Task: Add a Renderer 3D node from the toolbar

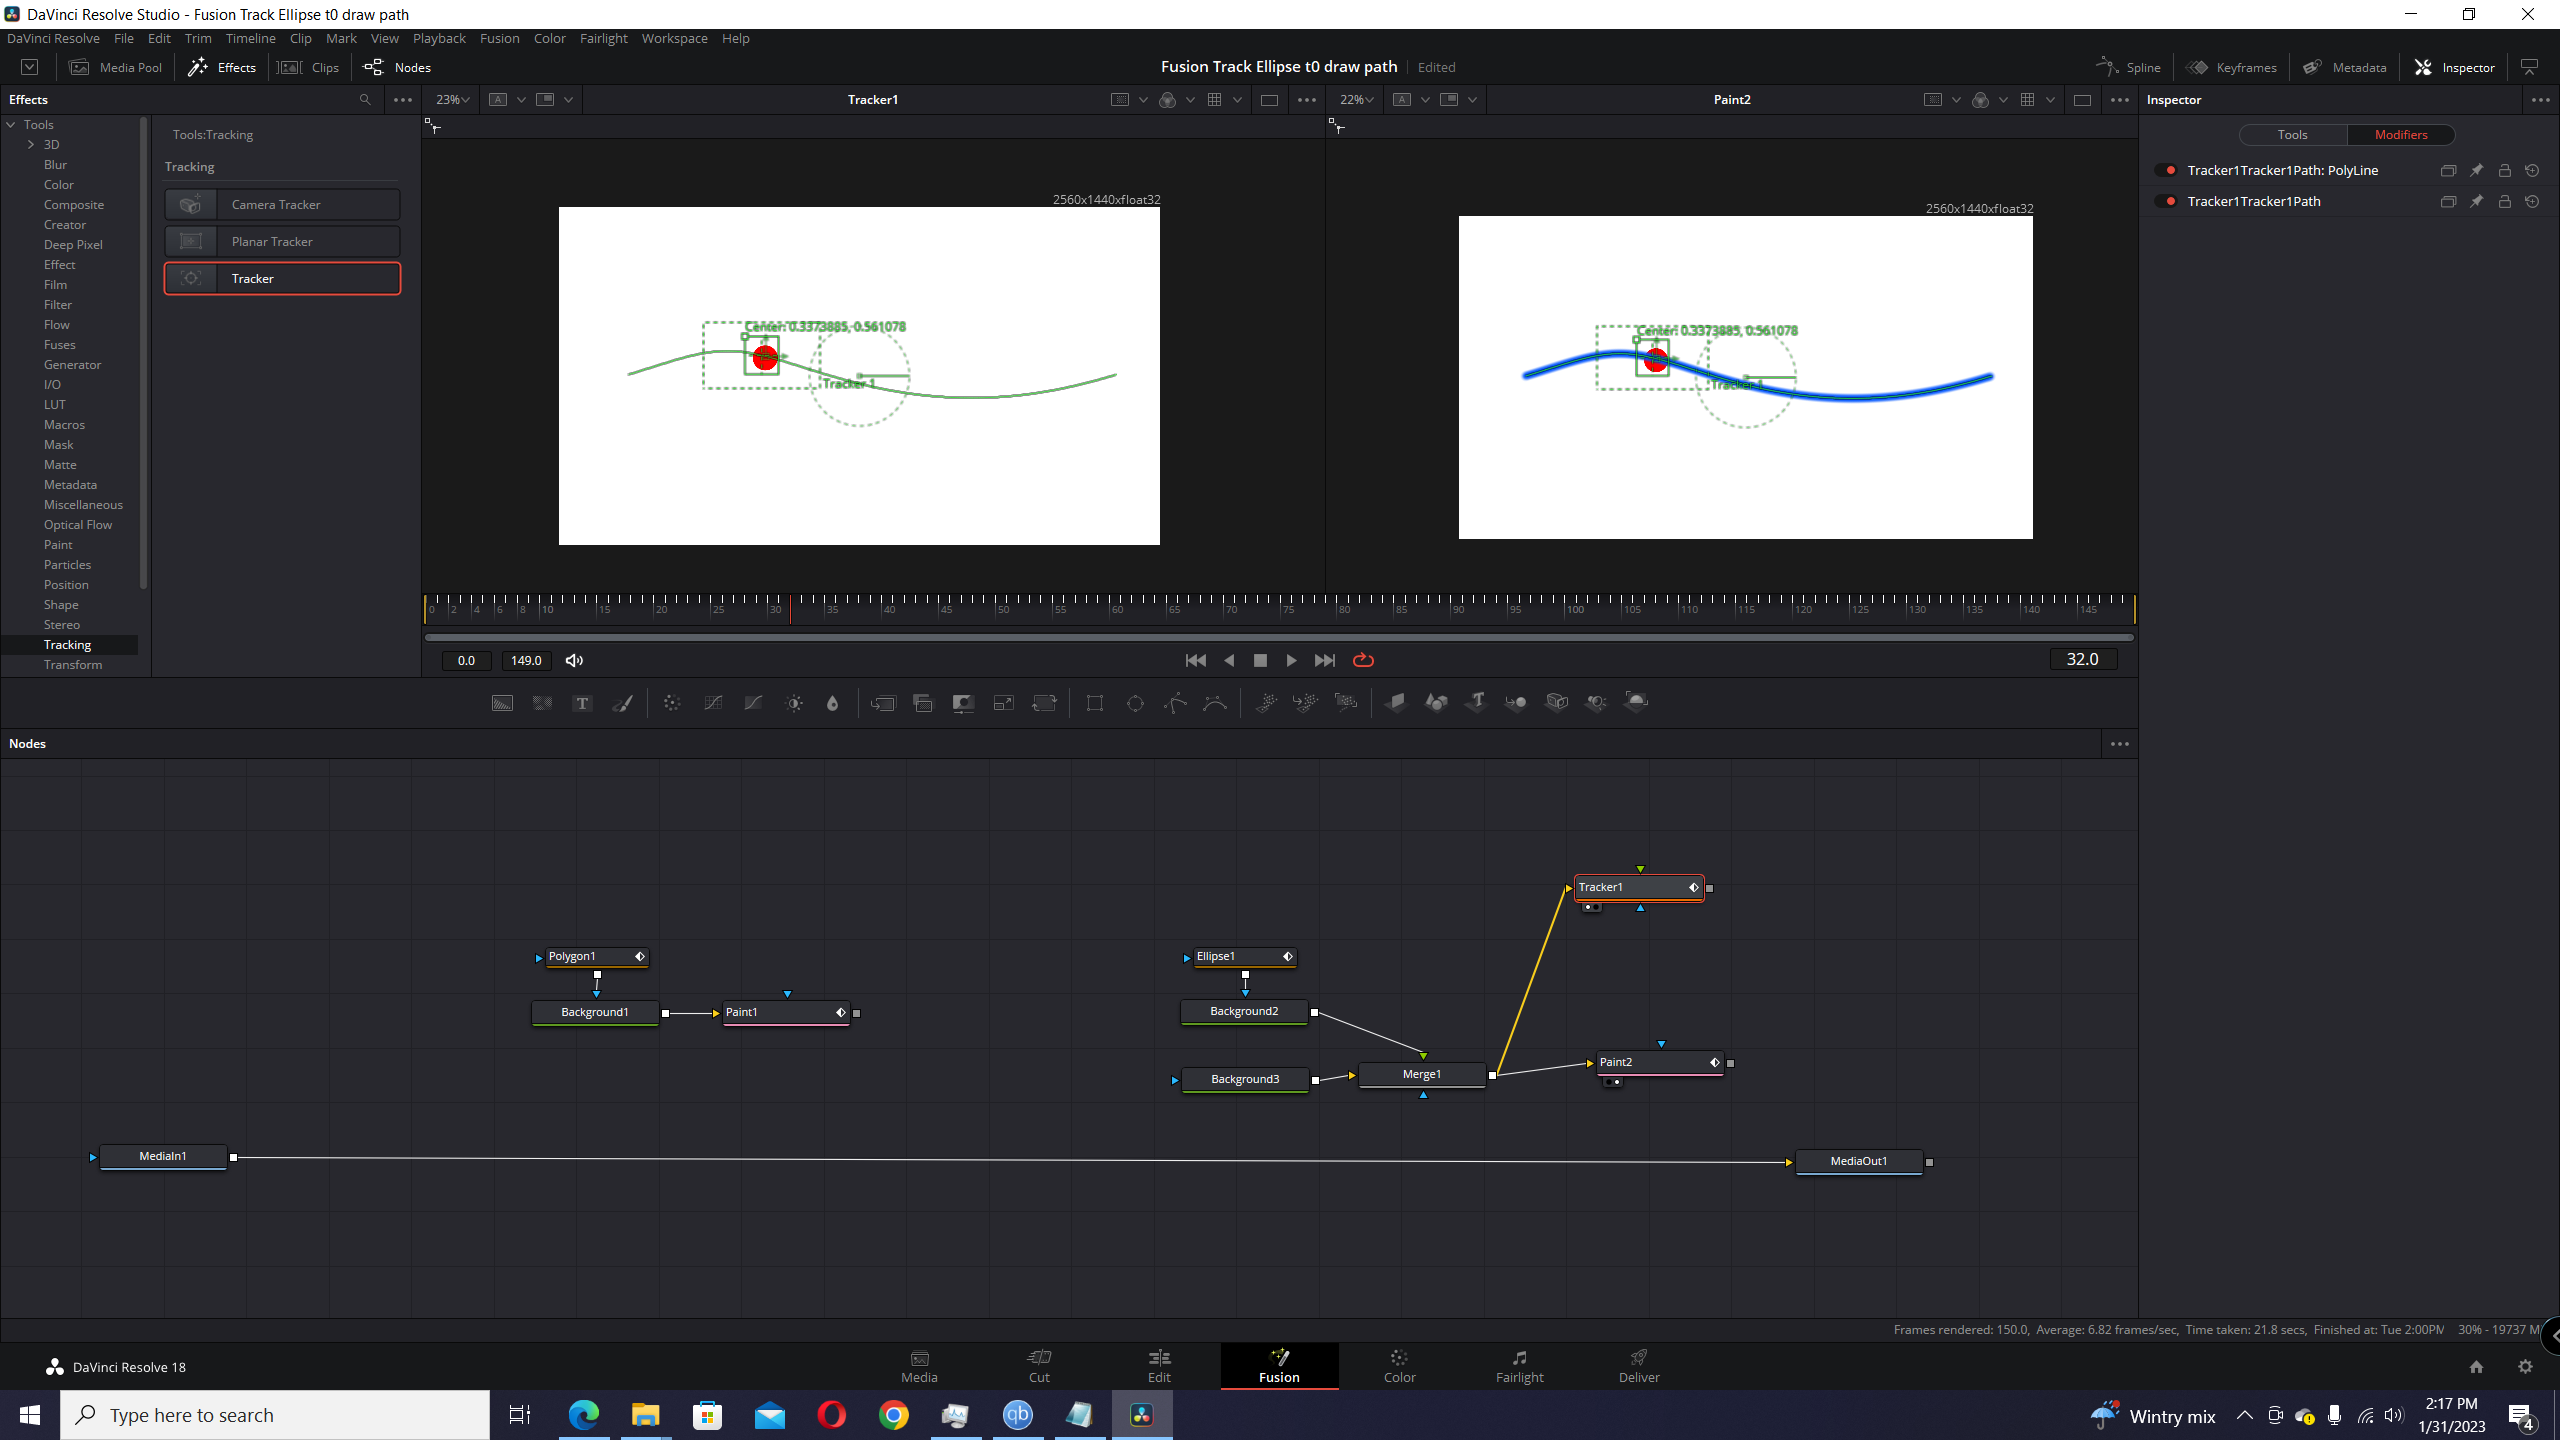Action: (x=1636, y=703)
